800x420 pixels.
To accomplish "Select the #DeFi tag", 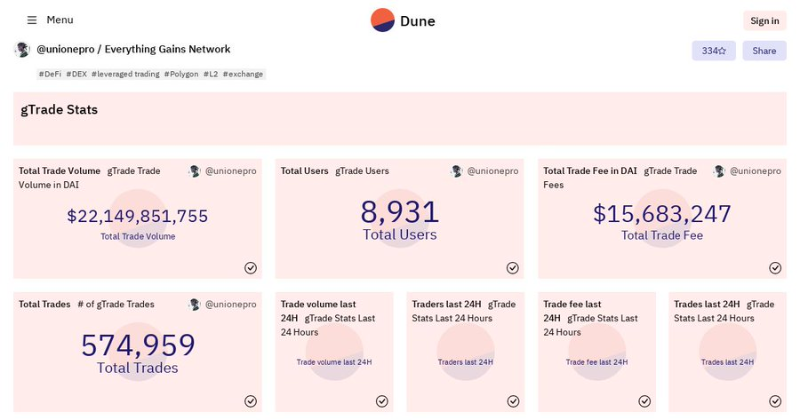I will (x=50, y=74).
